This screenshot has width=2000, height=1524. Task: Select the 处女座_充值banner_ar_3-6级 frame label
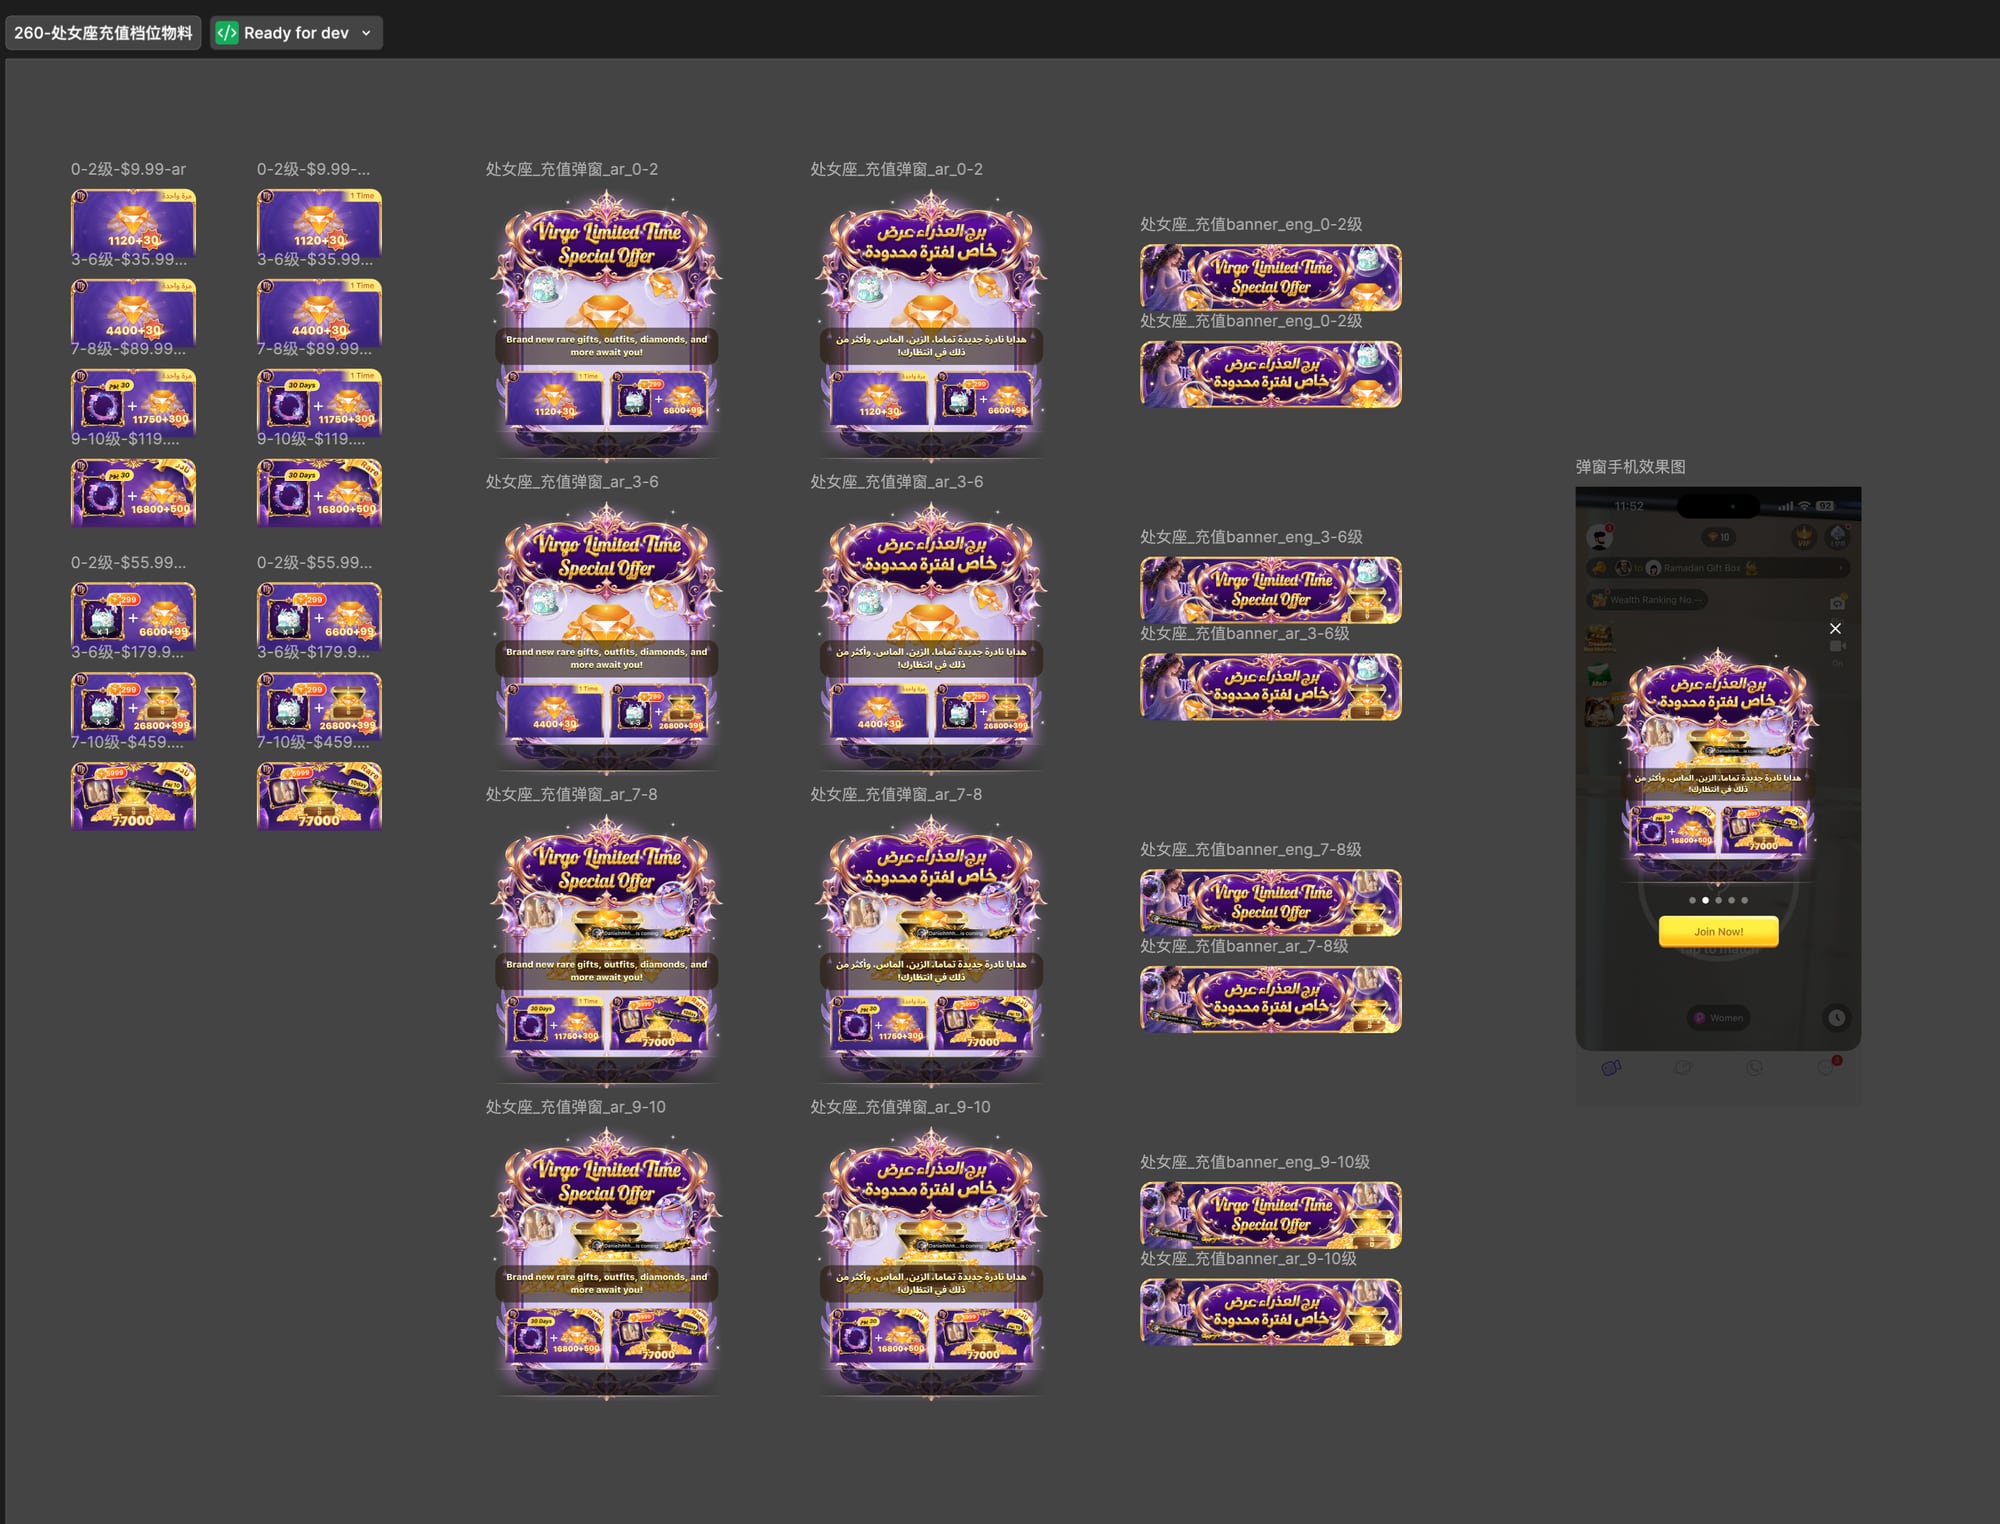pyautogui.click(x=1245, y=633)
